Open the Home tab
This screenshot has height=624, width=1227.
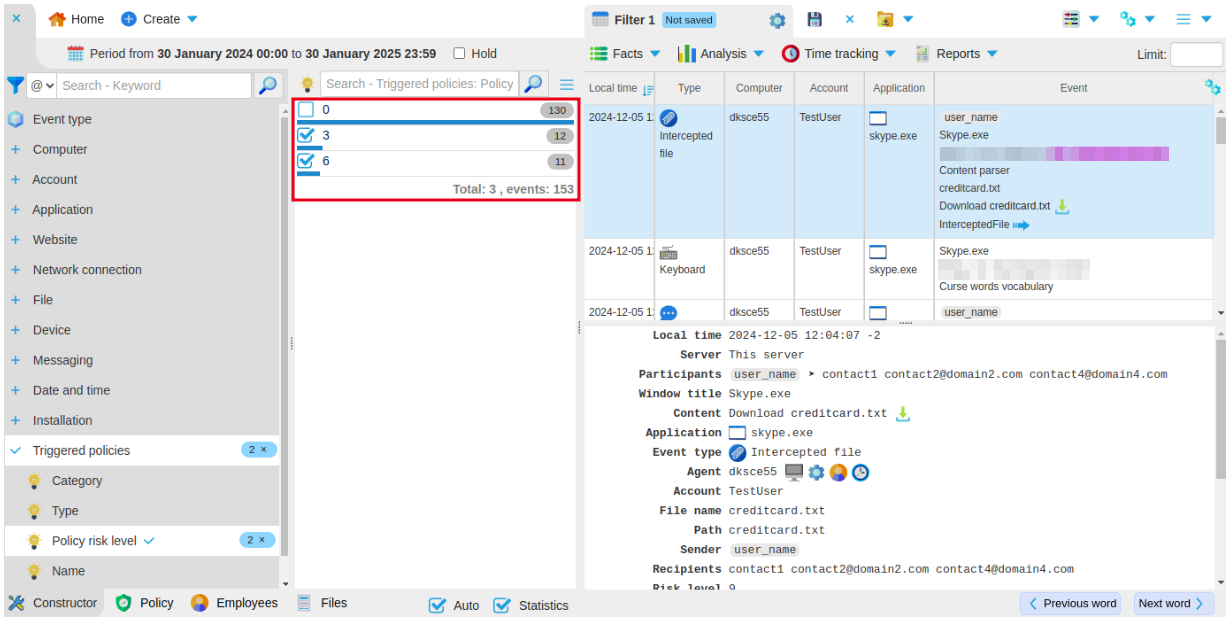pyautogui.click(x=77, y=19)
